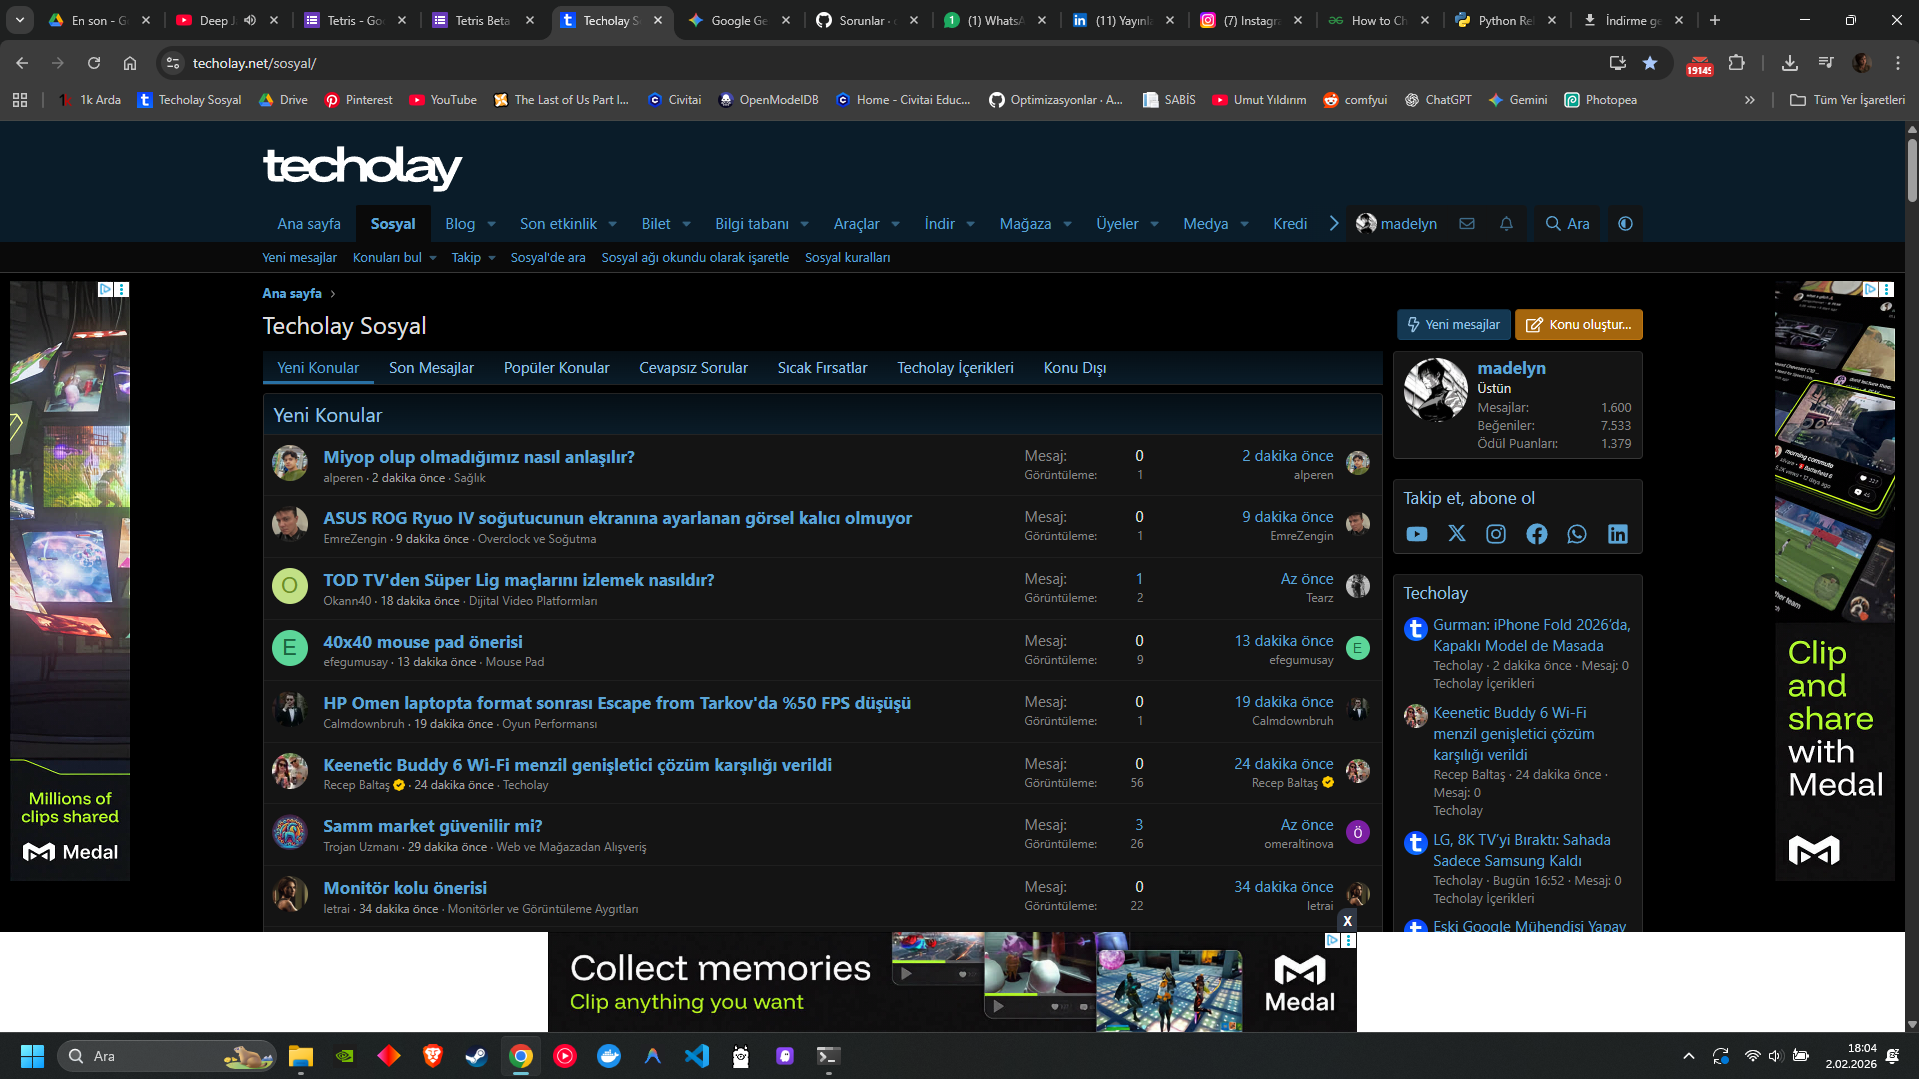Show all bookmarks overflow chevron
The width and height of the screenshot is (1919, 1079).
pos(1750,100)
